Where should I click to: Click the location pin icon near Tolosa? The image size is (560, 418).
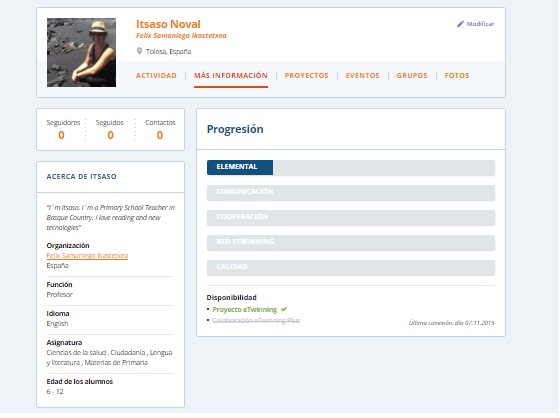click(139, 51)
